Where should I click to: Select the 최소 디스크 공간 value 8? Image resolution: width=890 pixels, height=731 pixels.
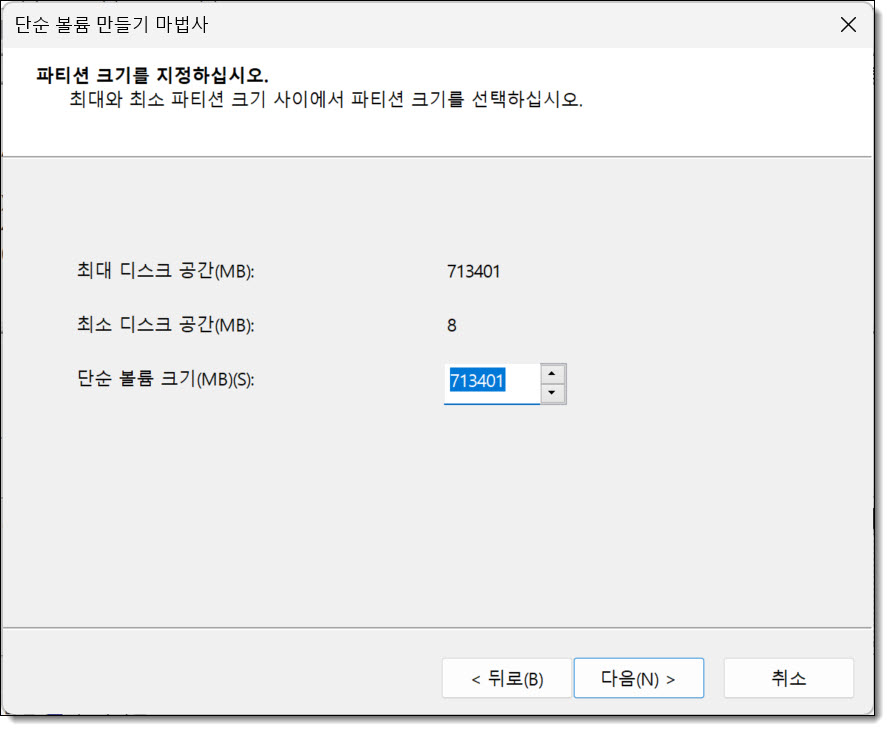pyautogui.click(x=452, y=325)
